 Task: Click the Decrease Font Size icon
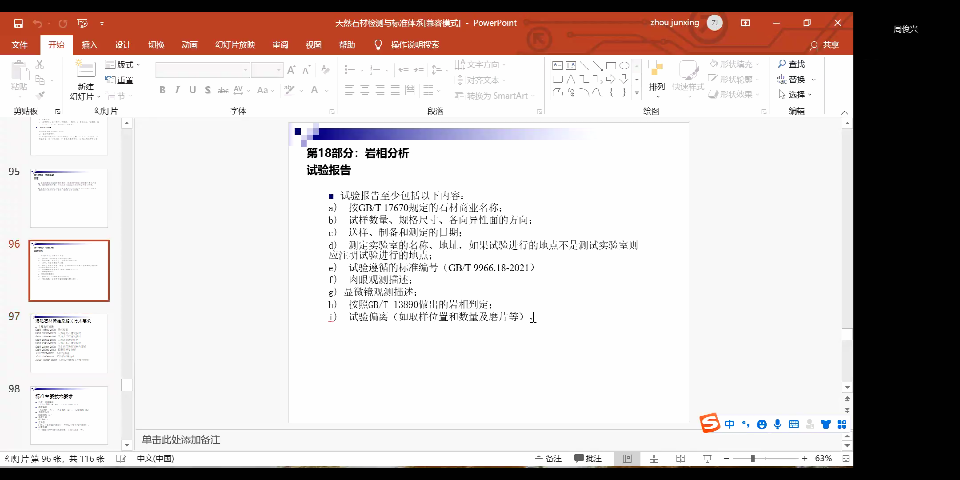(x=307, y=70)
